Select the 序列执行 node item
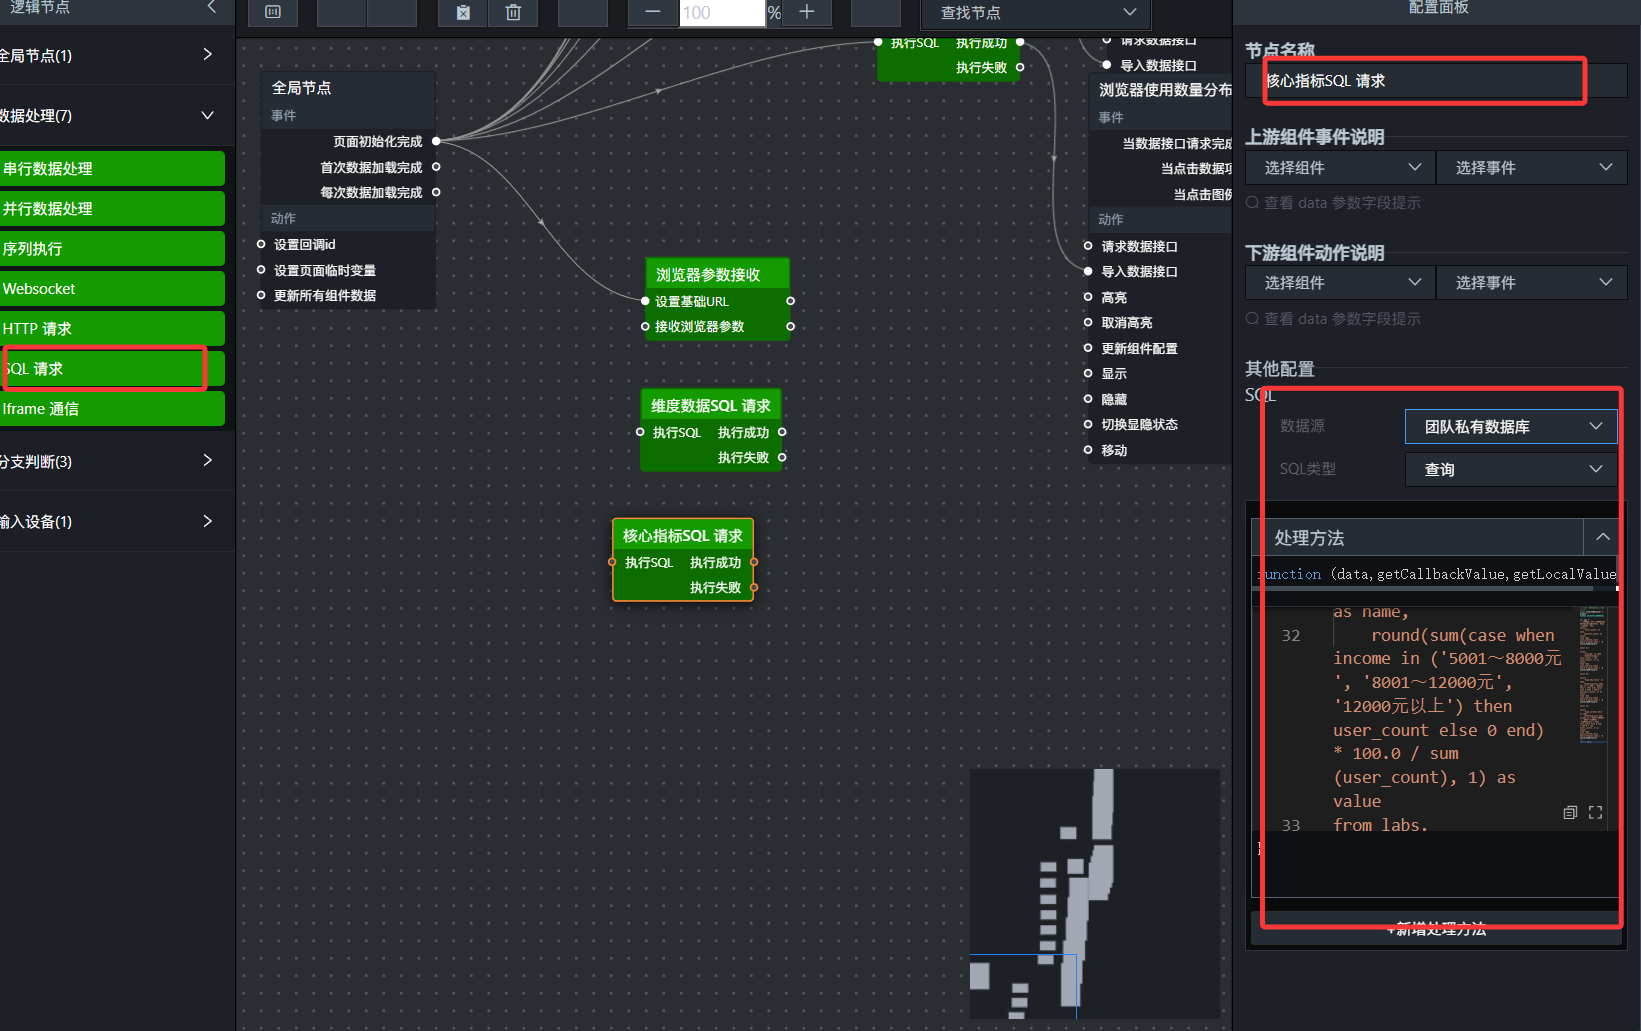Screen dimensions: 1641x1031 point(112,248)
